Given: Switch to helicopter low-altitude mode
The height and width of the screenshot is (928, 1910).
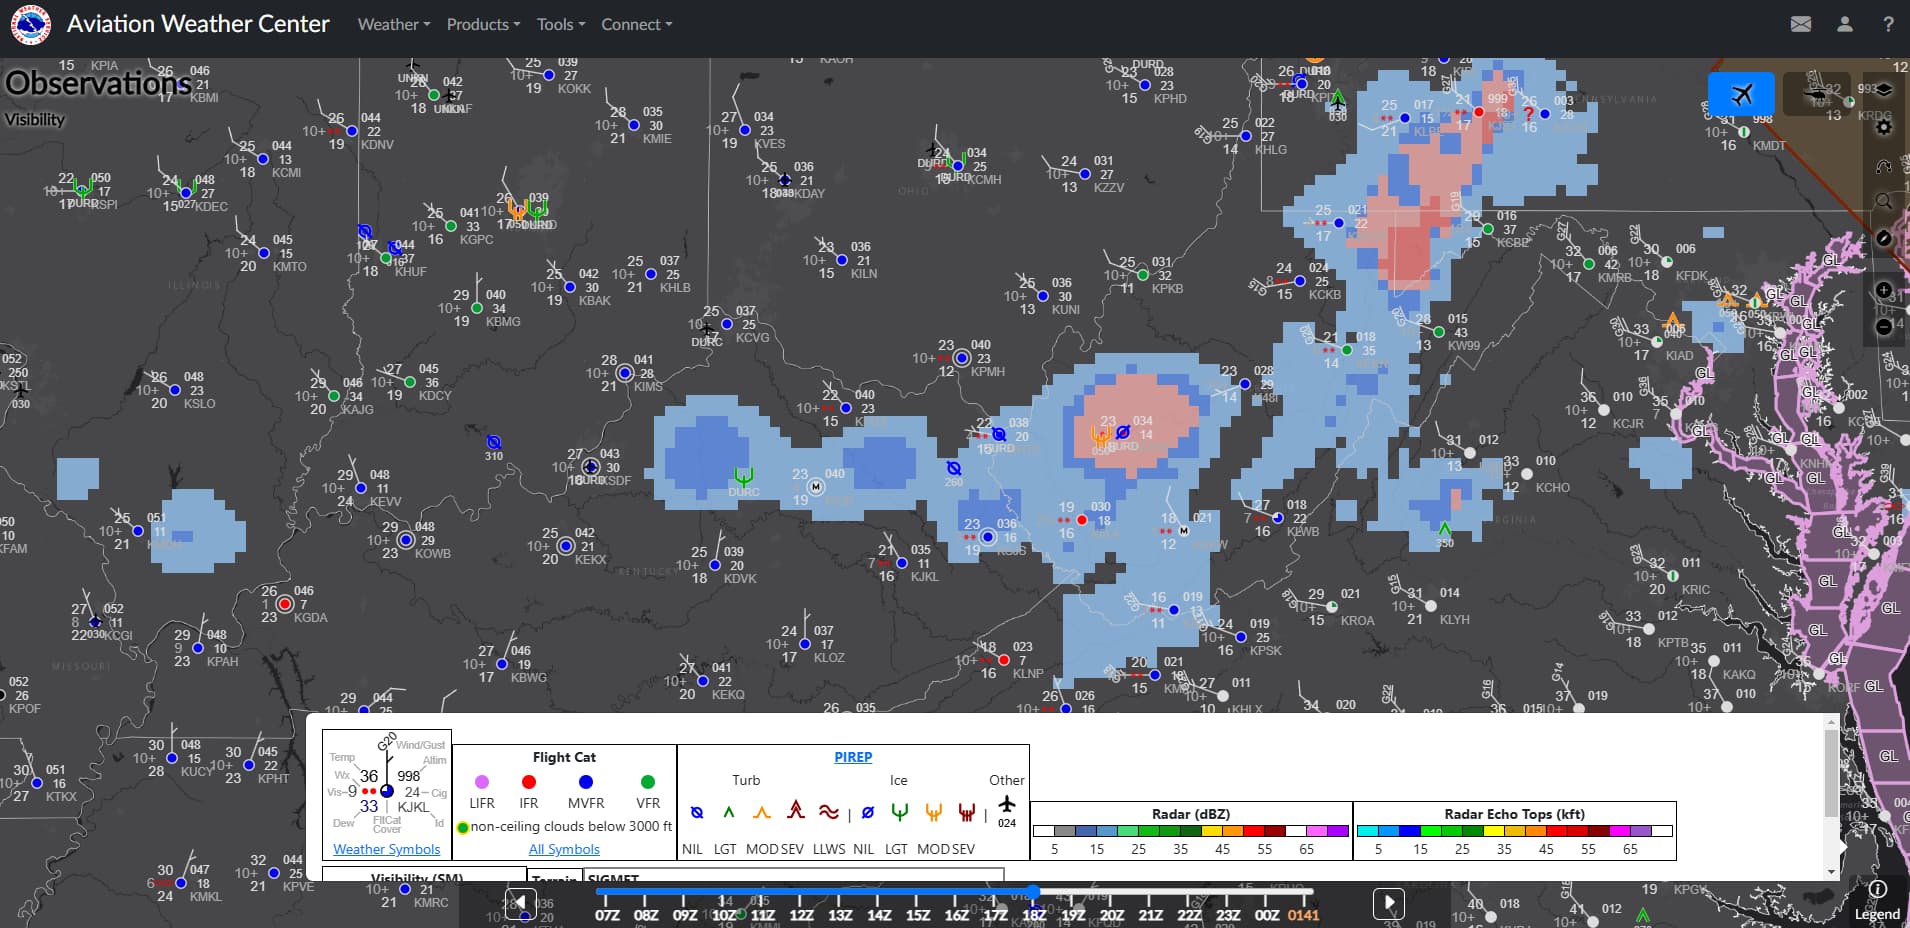Looking at the screenshot, I should click(x=1817, y=94).
